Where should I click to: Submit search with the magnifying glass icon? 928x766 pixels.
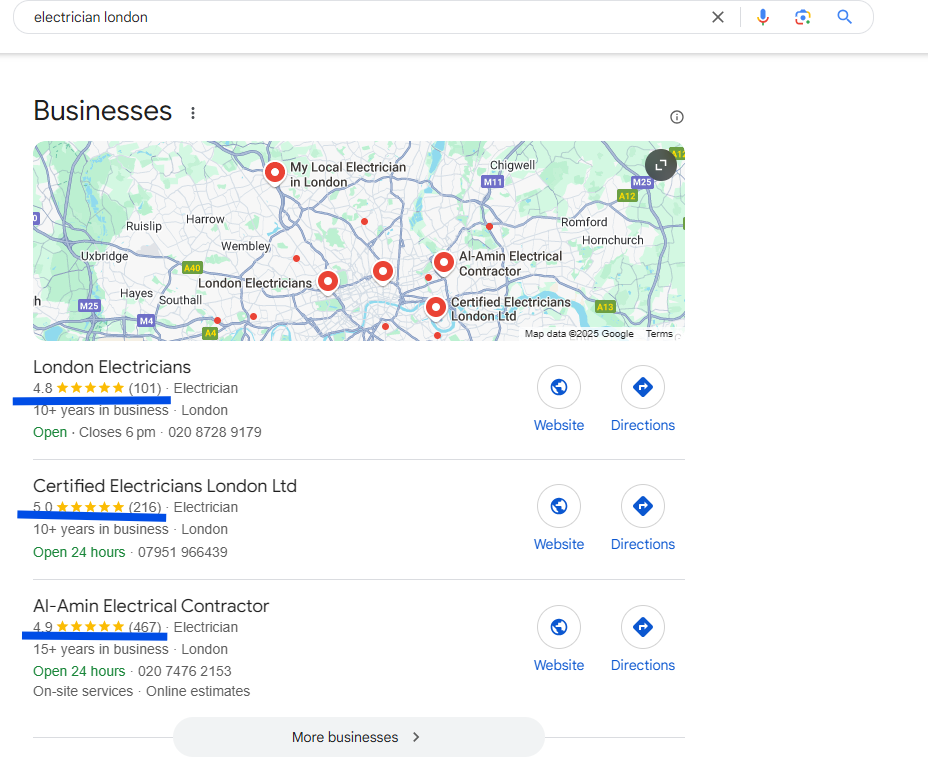(845, 17)
